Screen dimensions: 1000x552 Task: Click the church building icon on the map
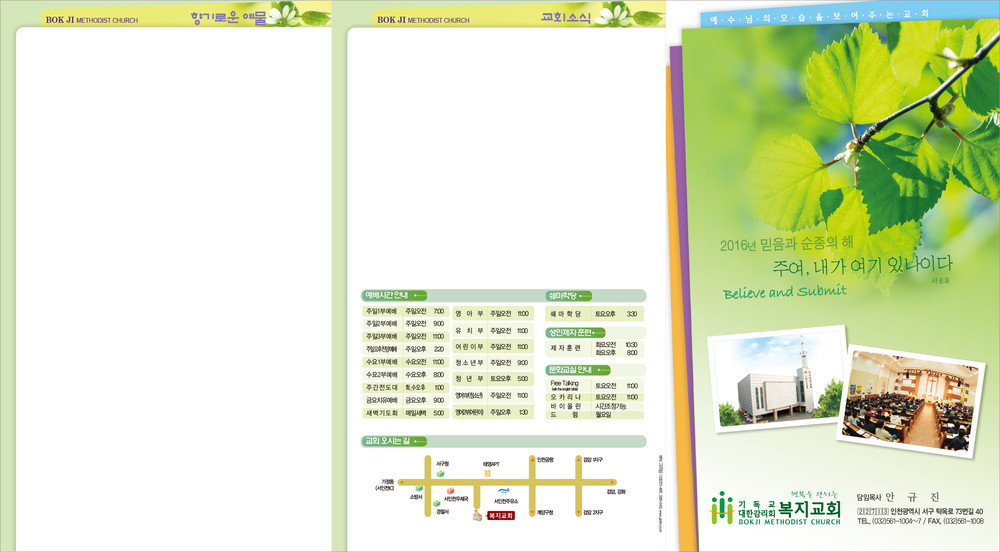pos(477,515)
